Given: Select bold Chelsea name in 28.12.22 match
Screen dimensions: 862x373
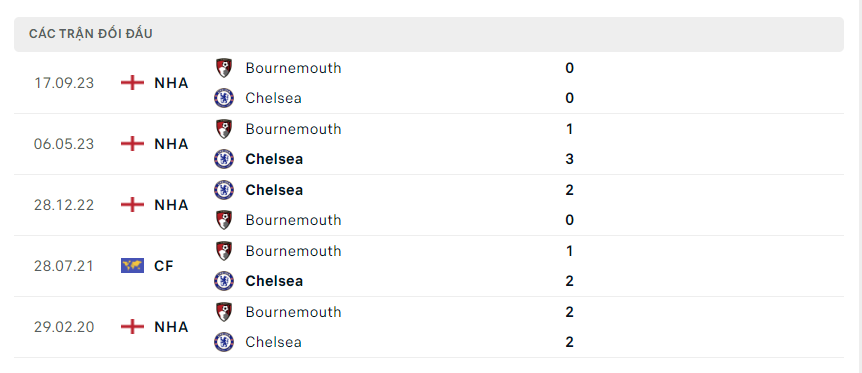Looking at the screenshot, I should 274,190.
